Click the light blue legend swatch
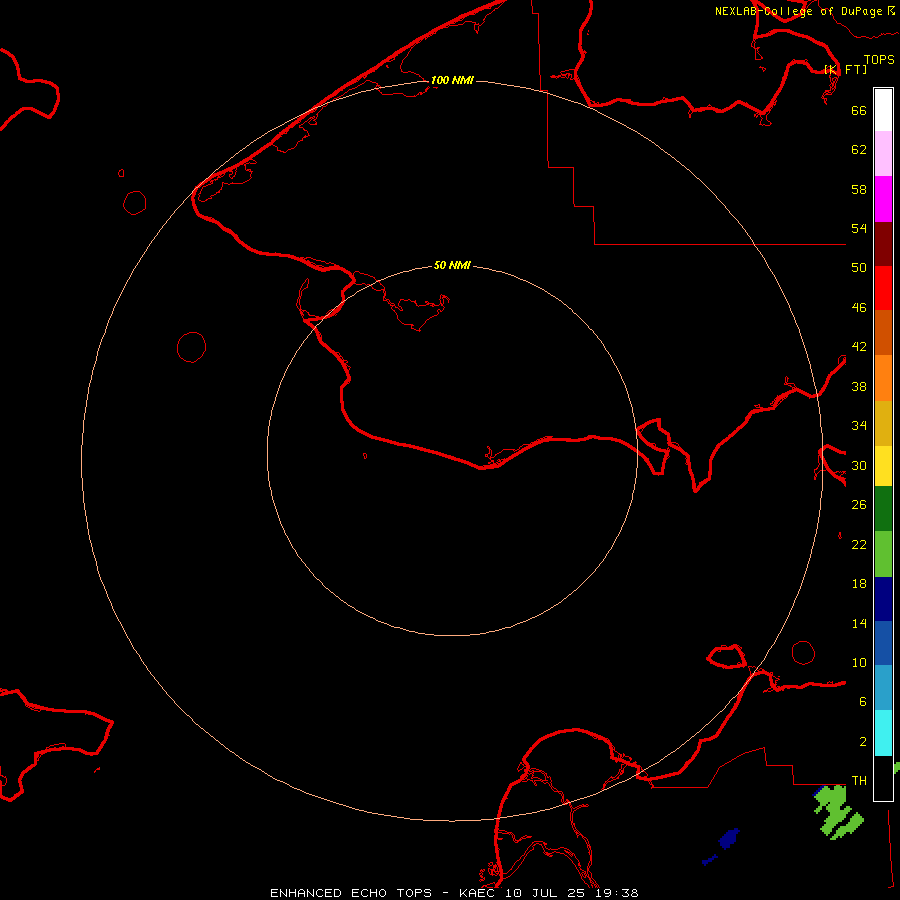 point(883,687)
